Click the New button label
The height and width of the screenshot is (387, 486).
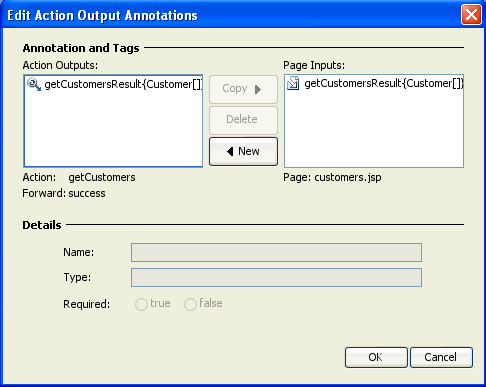pos(249,151)
